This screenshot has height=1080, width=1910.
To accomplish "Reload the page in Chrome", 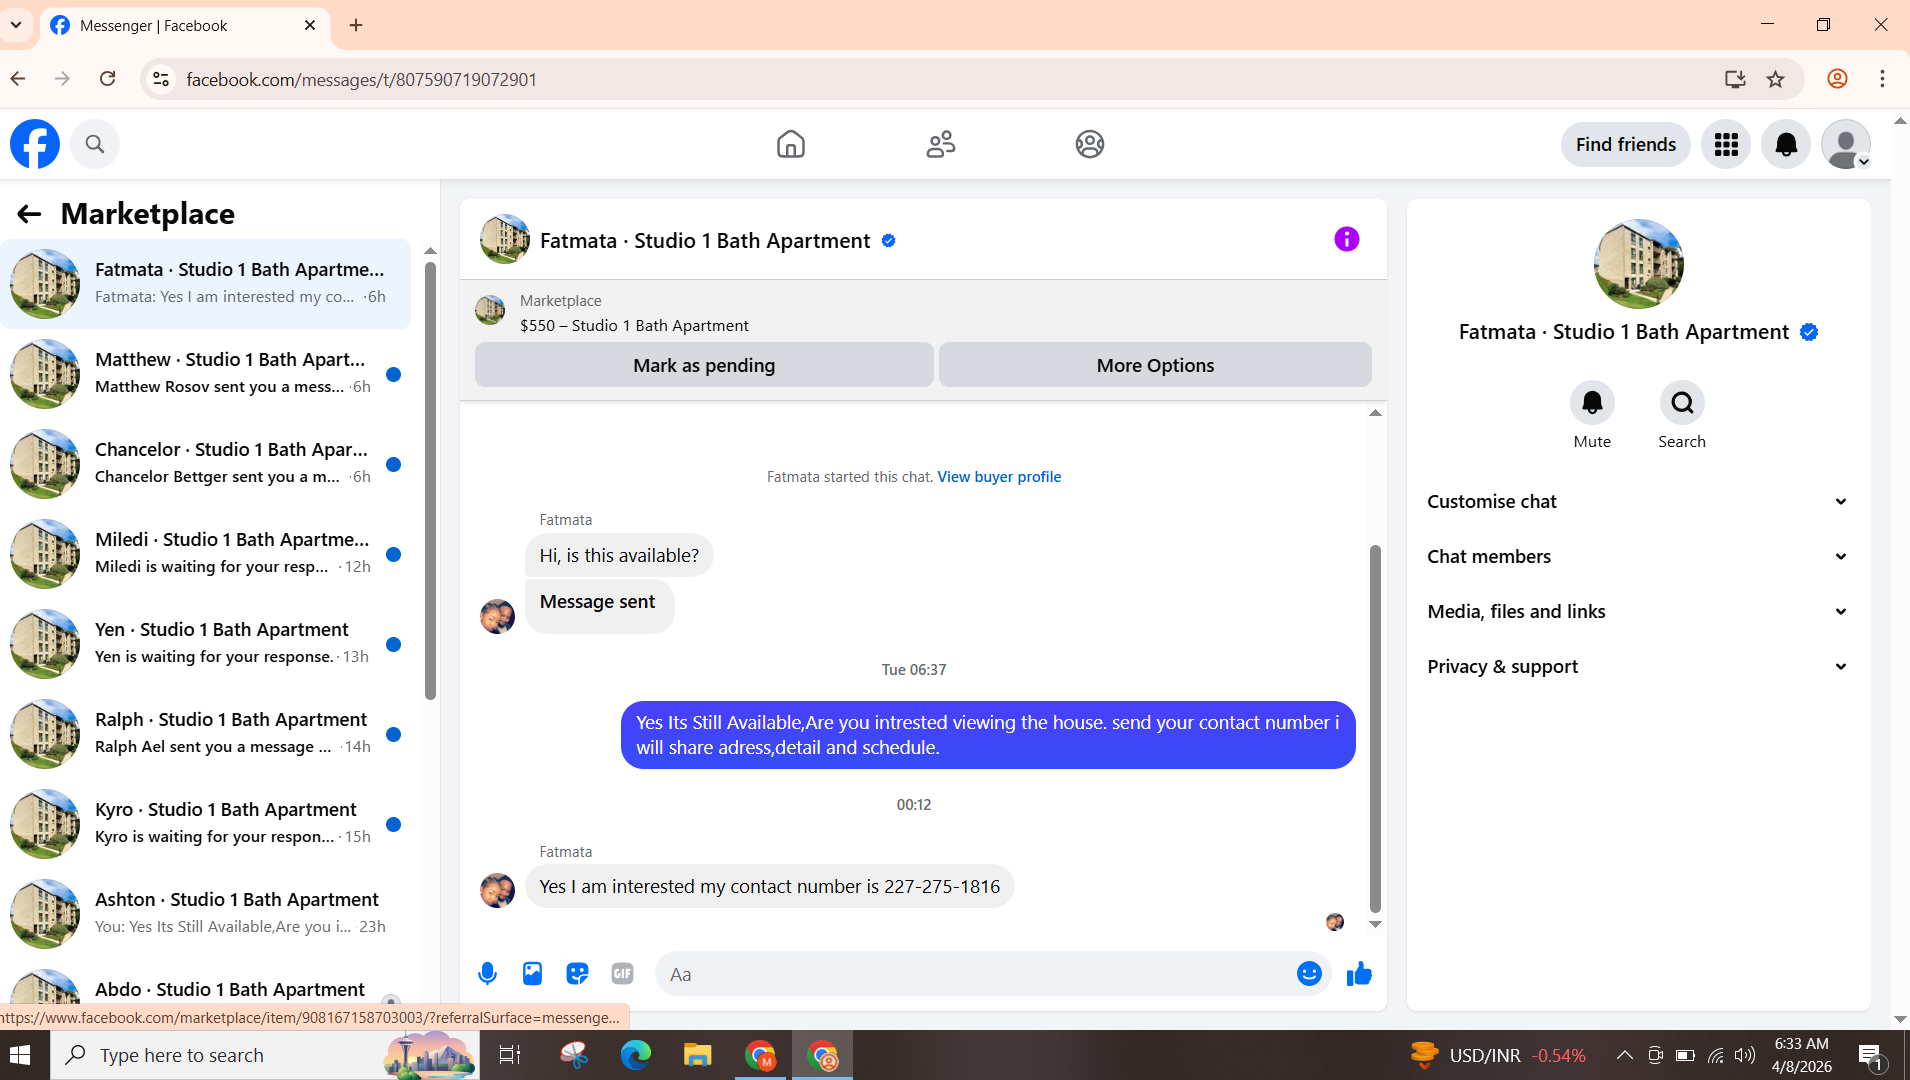I will pyautogui.click(x=107, y=79).
